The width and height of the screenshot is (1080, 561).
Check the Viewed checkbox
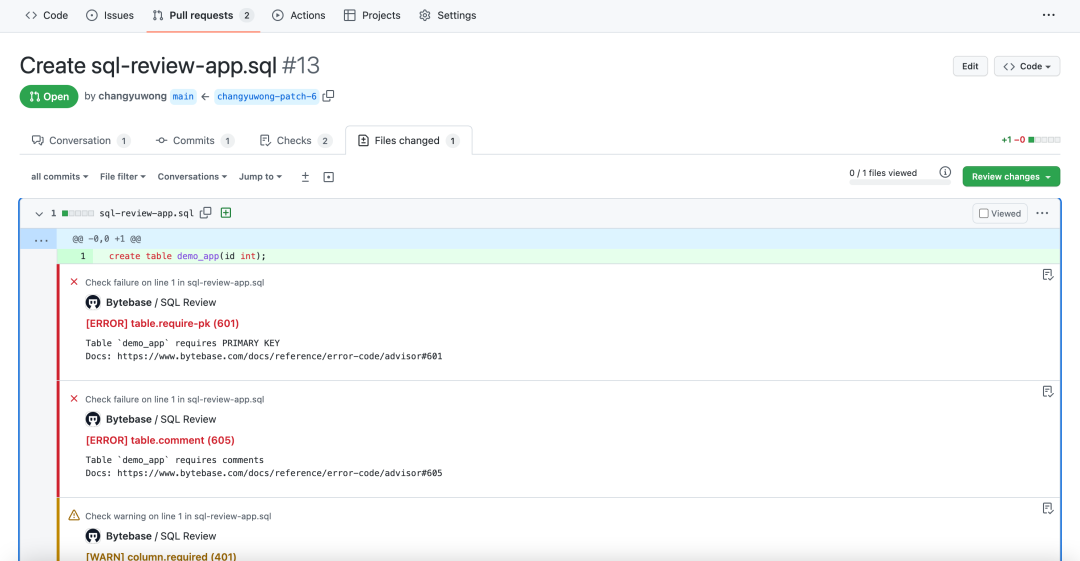click(984, 214)
